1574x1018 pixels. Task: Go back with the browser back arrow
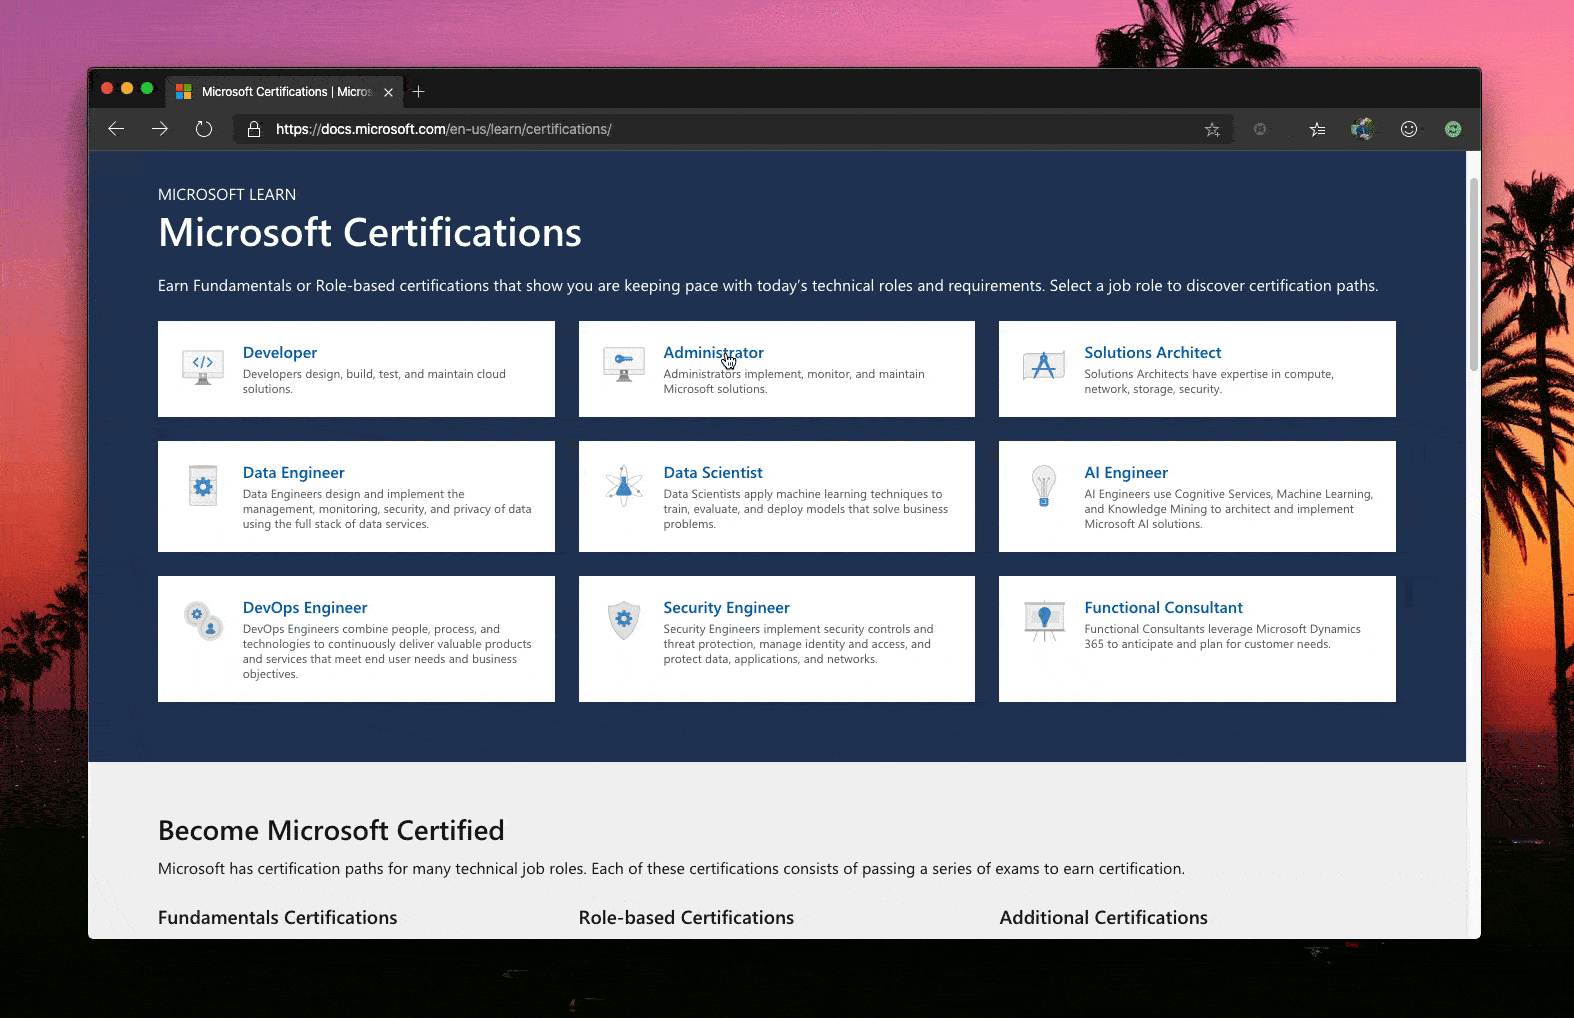[x=116, y=129]
